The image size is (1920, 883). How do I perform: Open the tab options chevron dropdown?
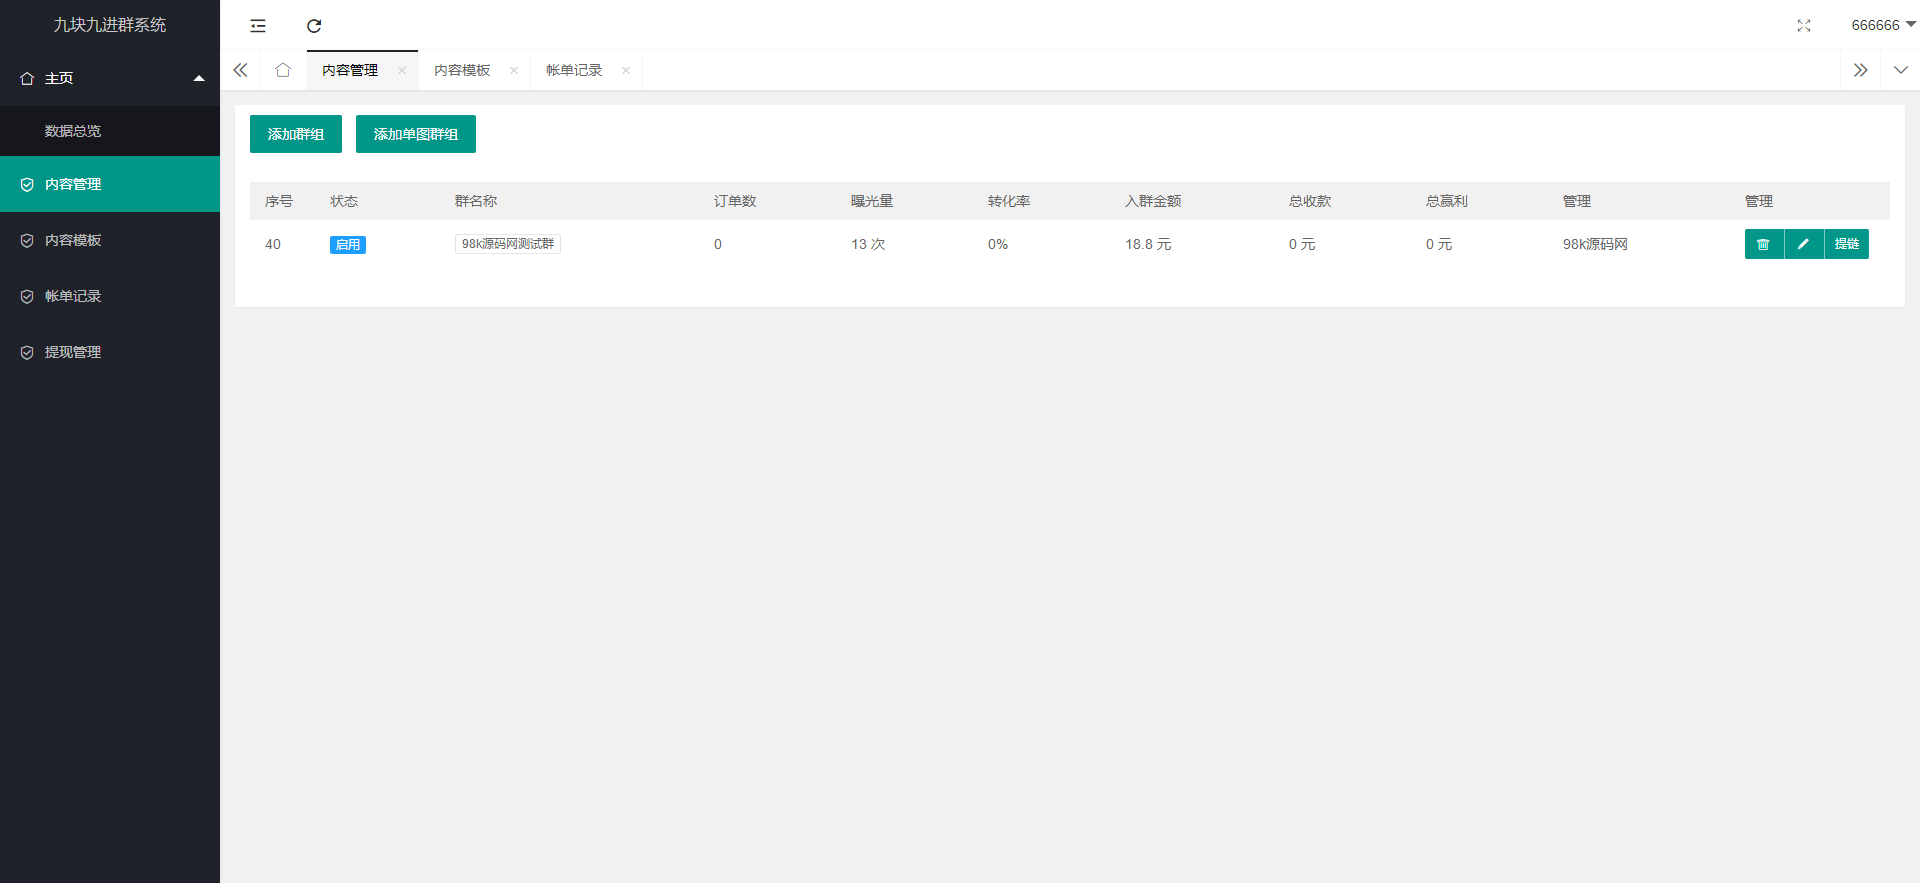[x=1900, y=70]
